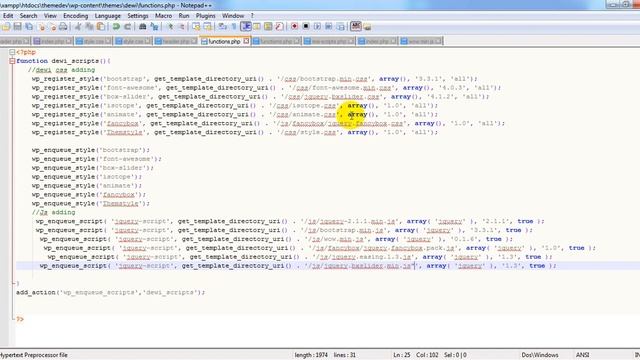Click the Dos\Windows line-ending status entry
Screen dimensions: 640x360
pyautogui.click(x=540, y=355)
